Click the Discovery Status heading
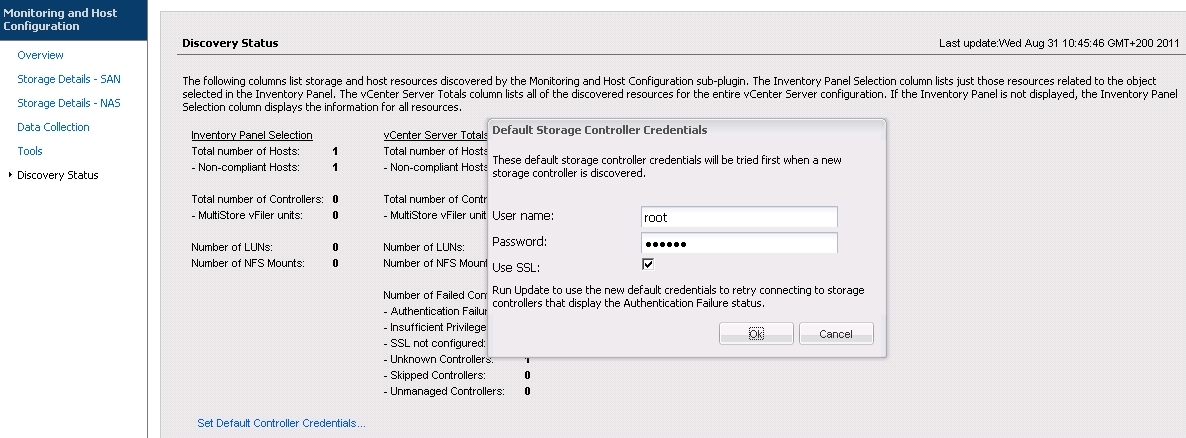 click(x=230, y=43)
